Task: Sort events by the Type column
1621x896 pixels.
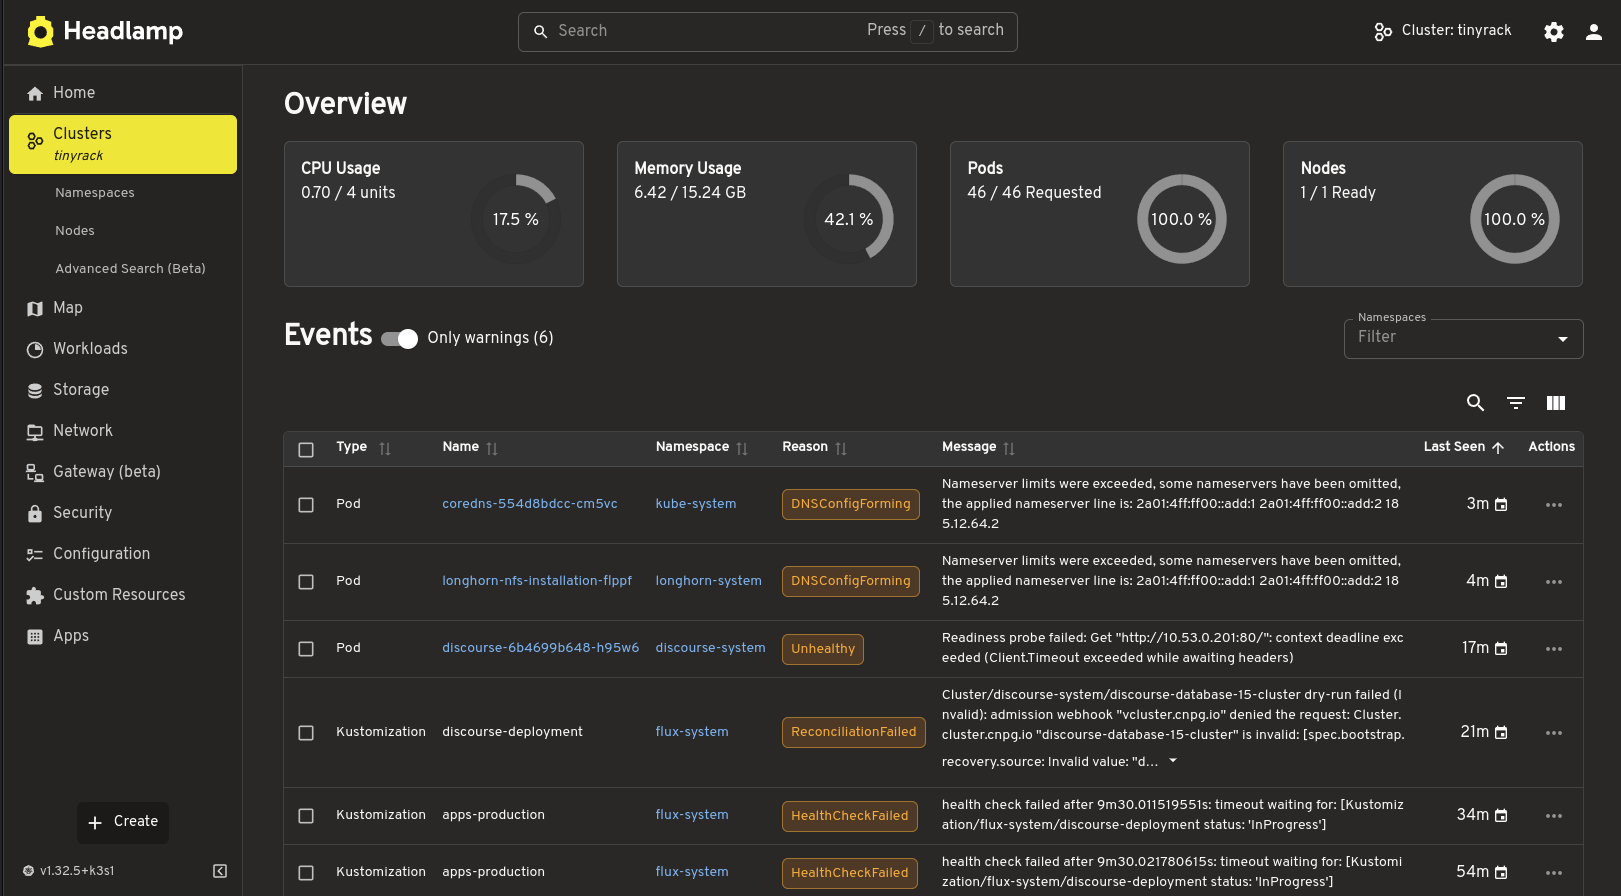Action: pyautogui.click(x=385, y=449)
